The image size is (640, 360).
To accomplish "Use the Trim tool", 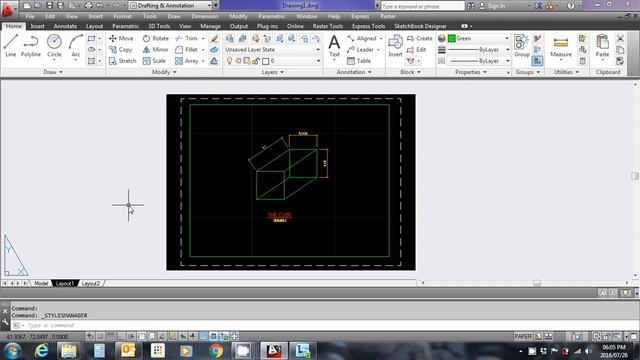I will pos(187,38).
